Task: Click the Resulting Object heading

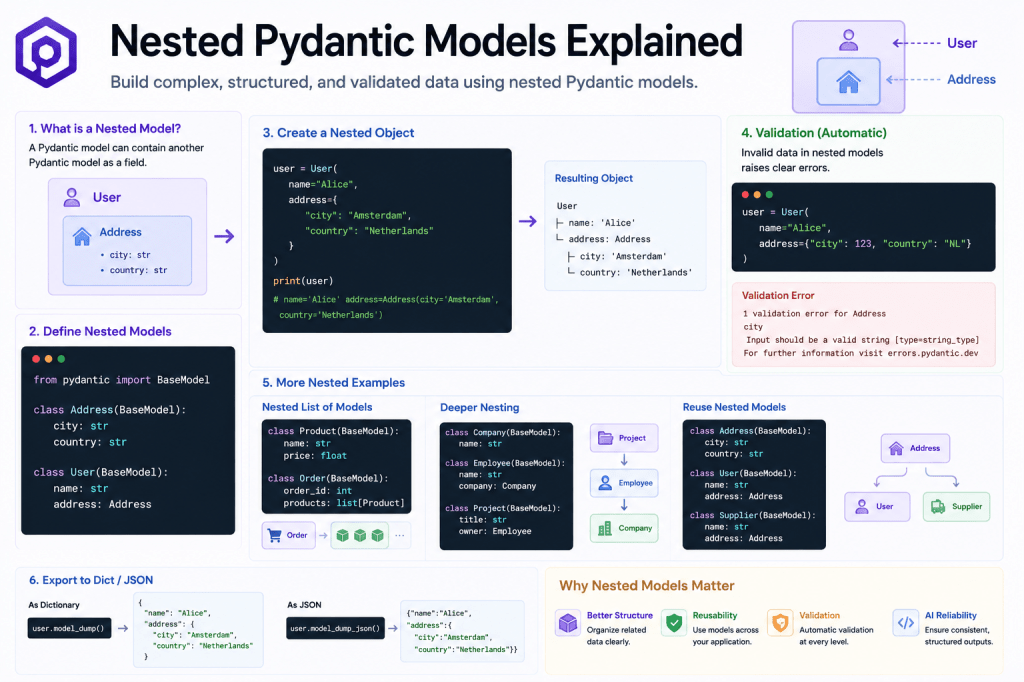Action: click(x=594, y=178)
